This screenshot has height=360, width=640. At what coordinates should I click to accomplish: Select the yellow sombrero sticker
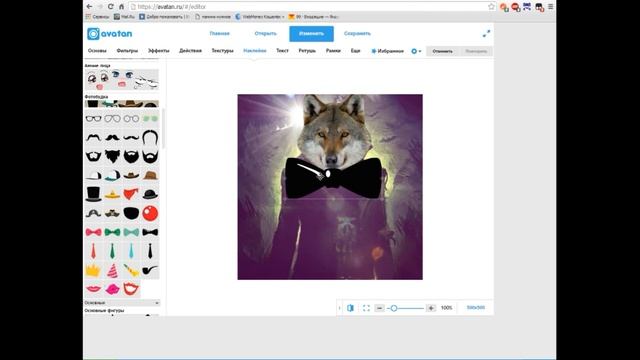tap(113, 195)
